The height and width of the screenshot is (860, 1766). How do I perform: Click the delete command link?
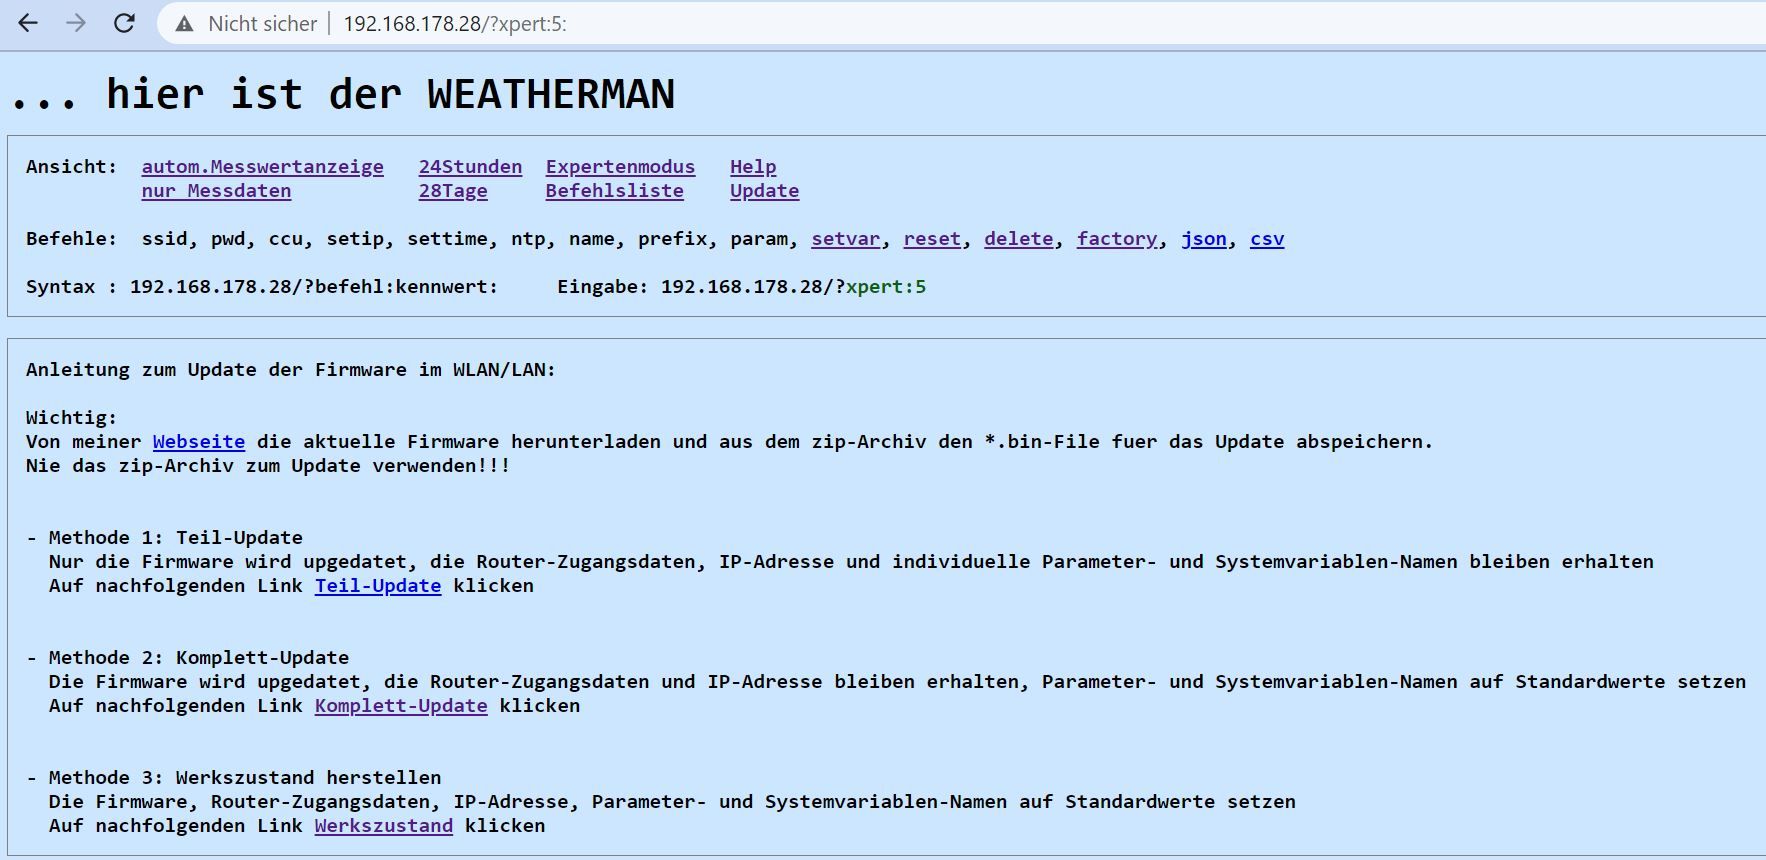pos(1018,239)
